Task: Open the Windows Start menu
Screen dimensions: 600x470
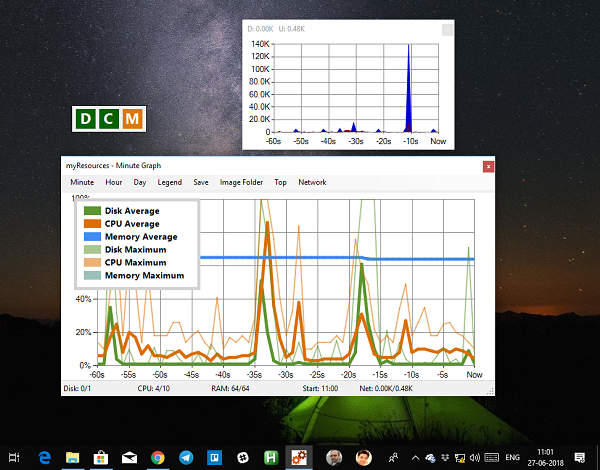Action: (15, 456)
